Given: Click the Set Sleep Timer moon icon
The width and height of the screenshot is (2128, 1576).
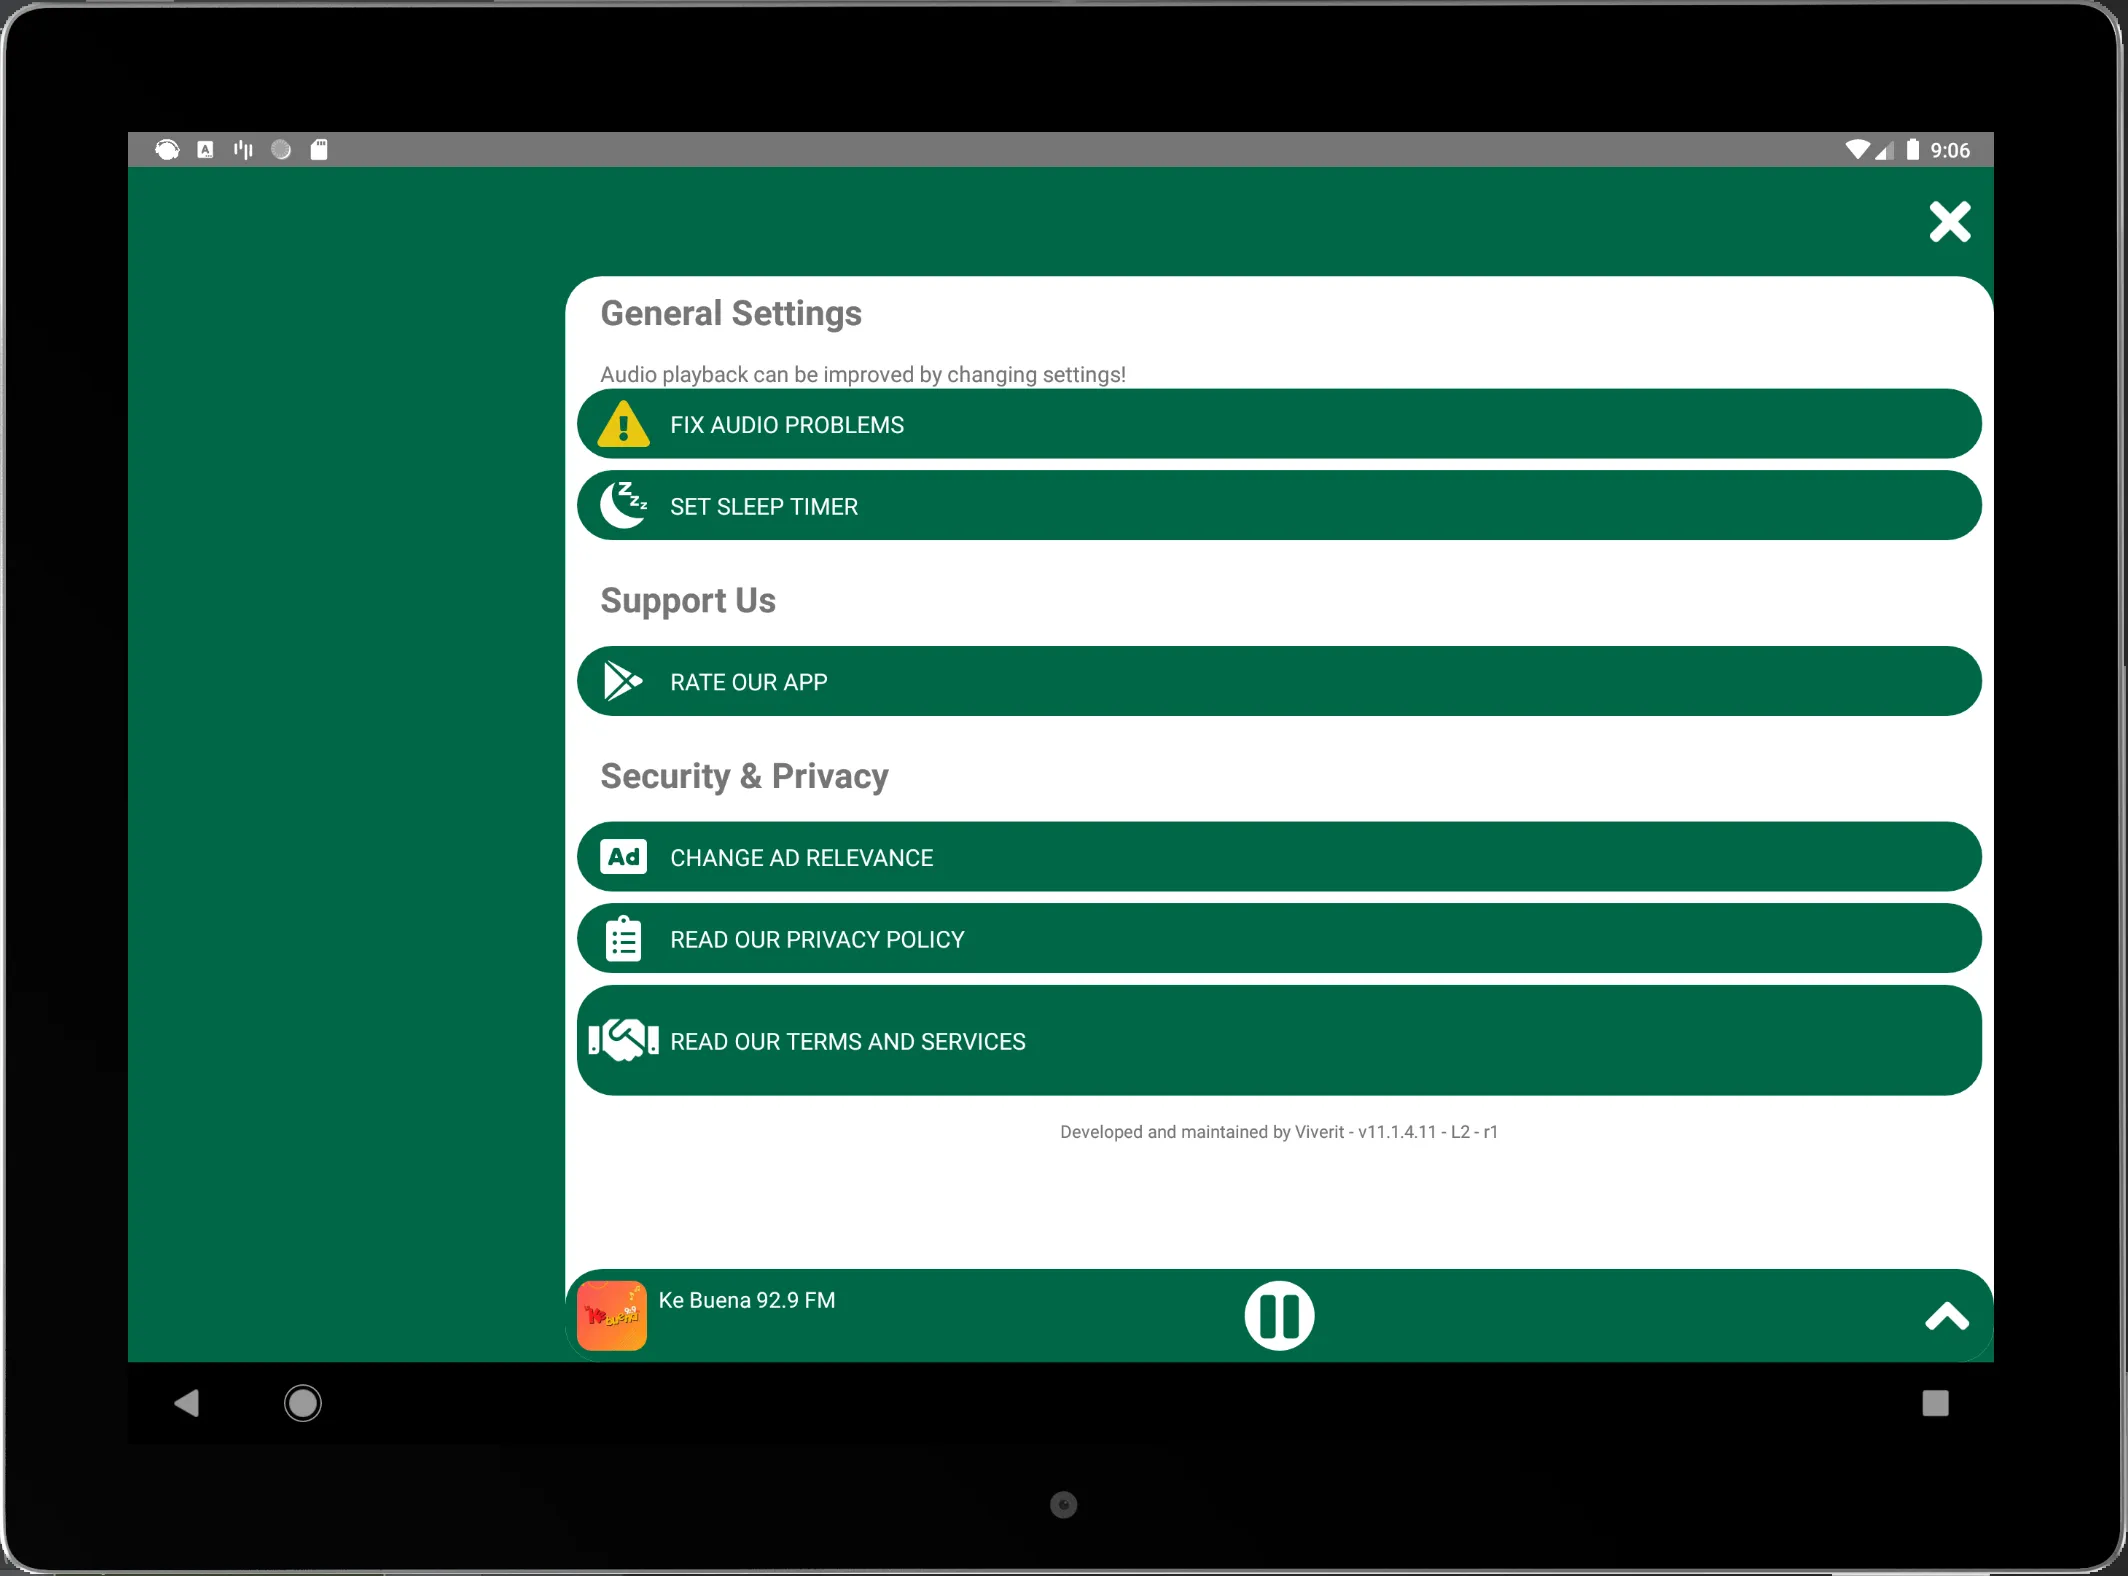Looking at the screenshot, I should click(x=624, y=505).
